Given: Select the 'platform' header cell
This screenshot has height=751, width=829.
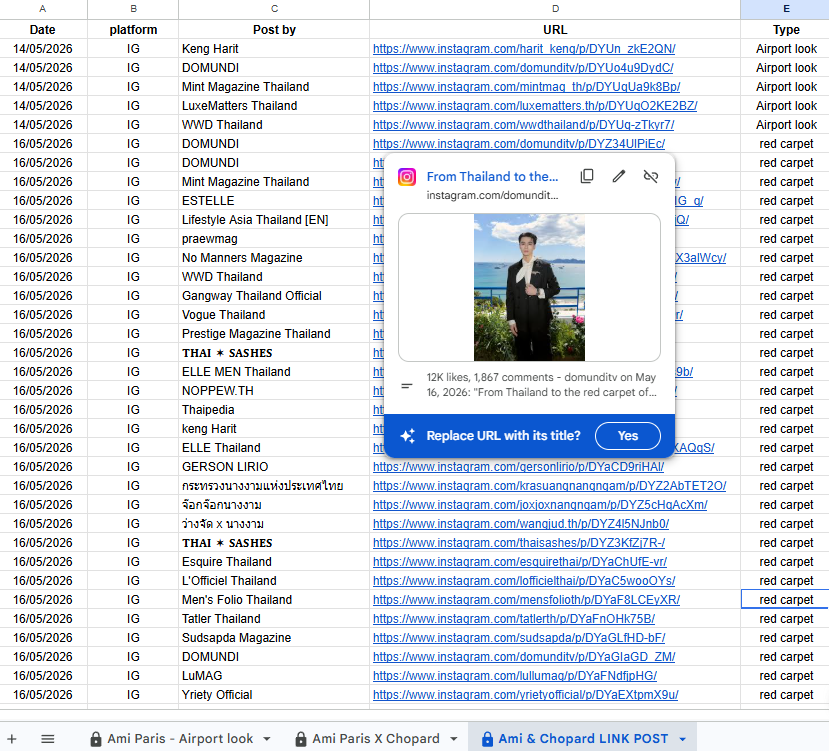Looking at the screenshot, I should [133, 30].
